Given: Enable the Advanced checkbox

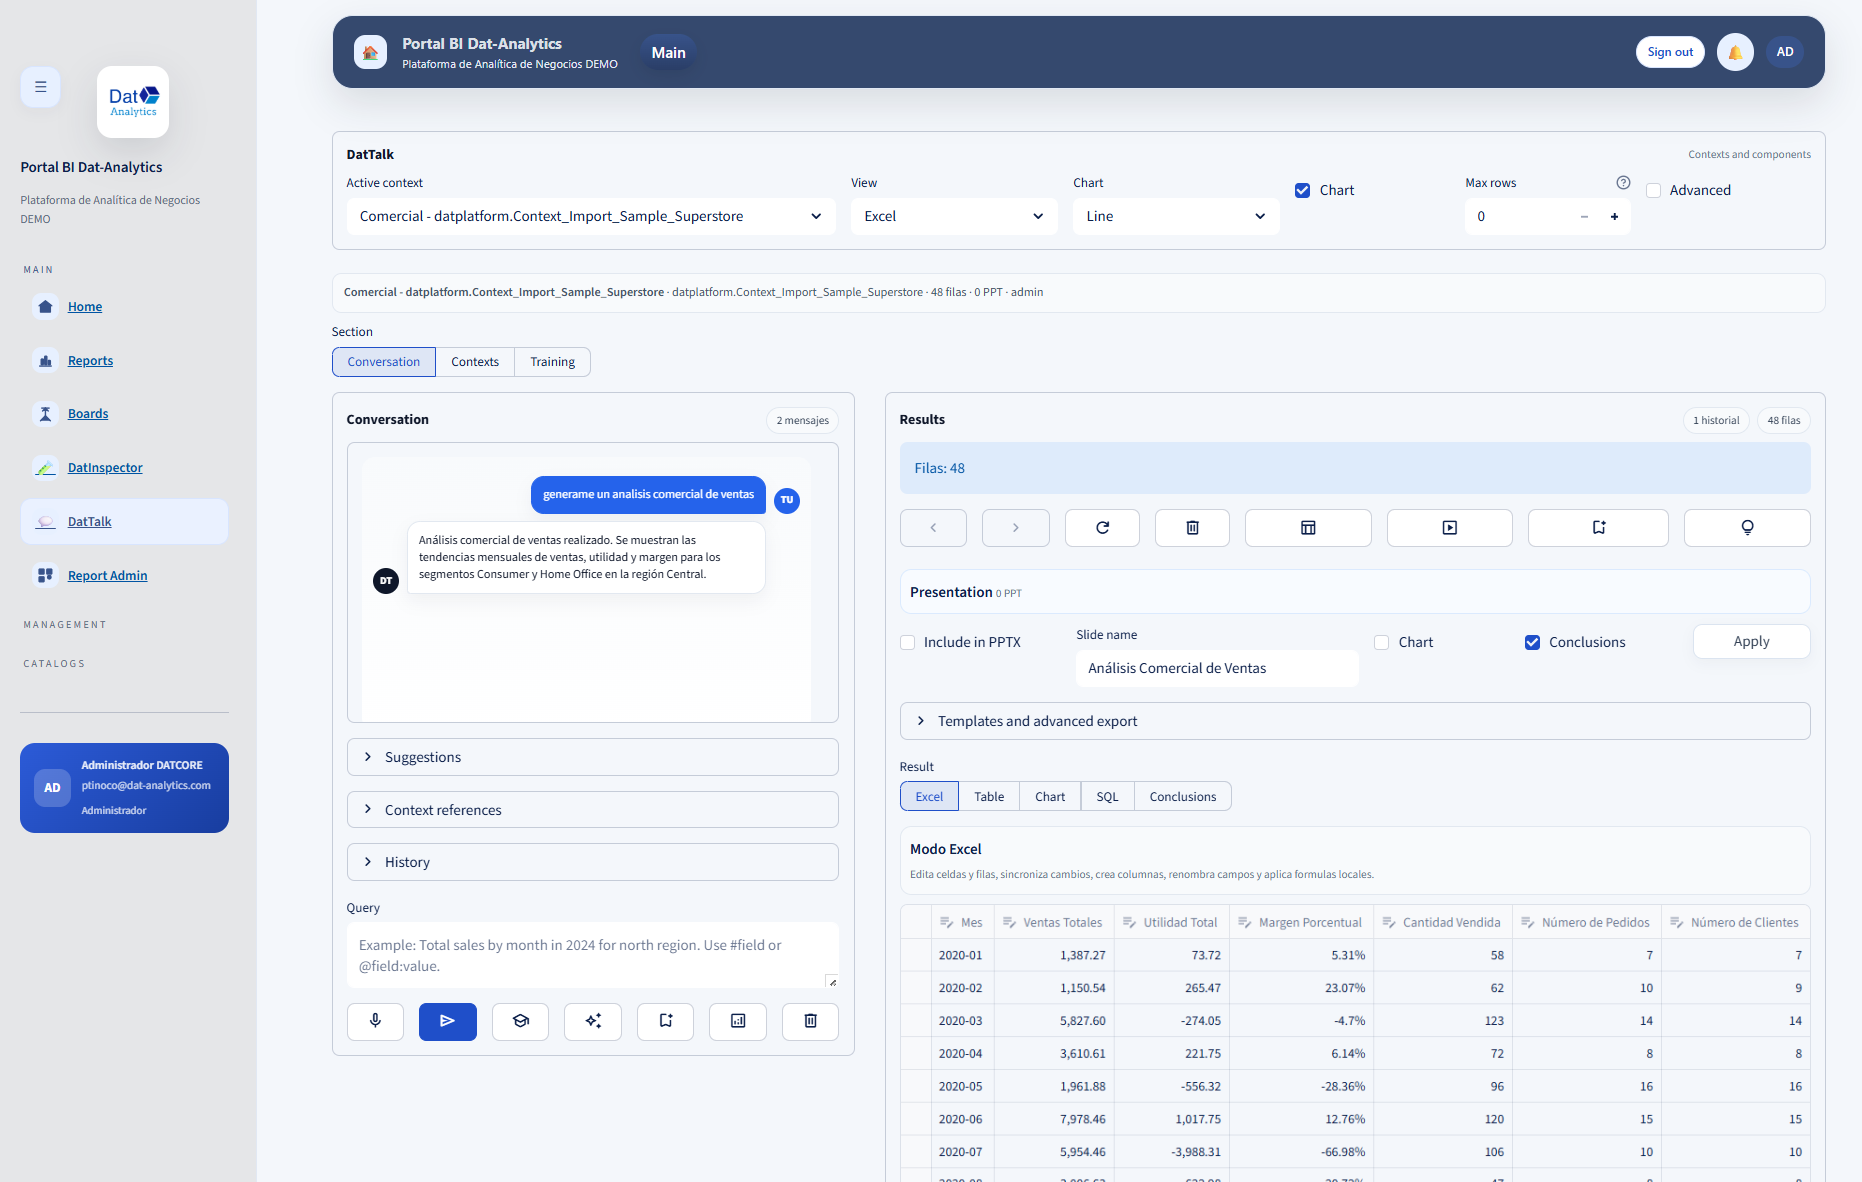Looking at the screenshot, I should coord(1653,190).
